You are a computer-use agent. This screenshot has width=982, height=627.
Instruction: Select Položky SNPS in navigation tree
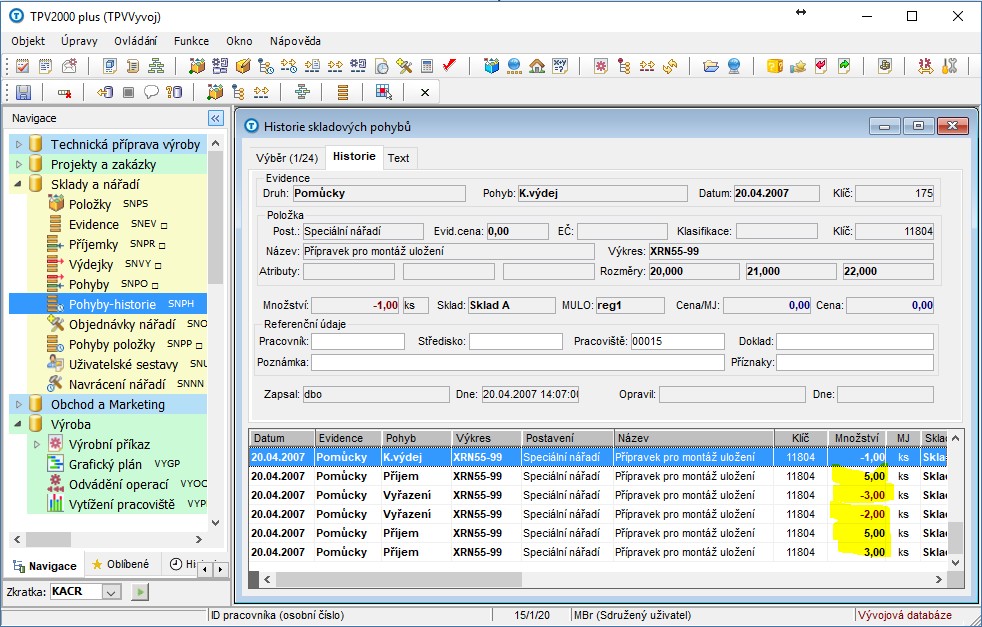coord(98,204)
